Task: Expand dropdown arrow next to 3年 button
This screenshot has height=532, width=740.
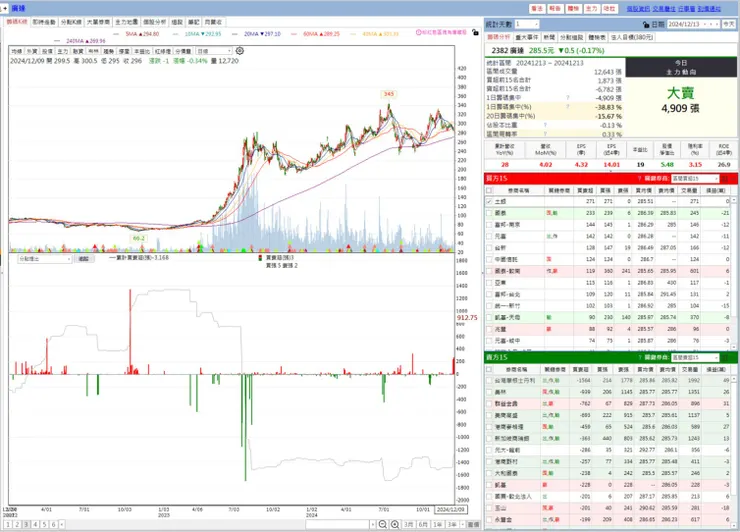Action: 462,524
